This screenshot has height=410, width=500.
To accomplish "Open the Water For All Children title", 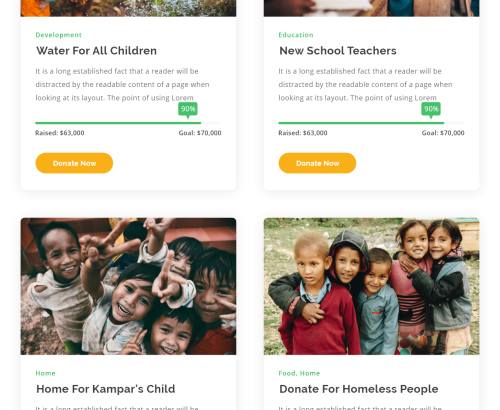I will click(x=96, y=51).
